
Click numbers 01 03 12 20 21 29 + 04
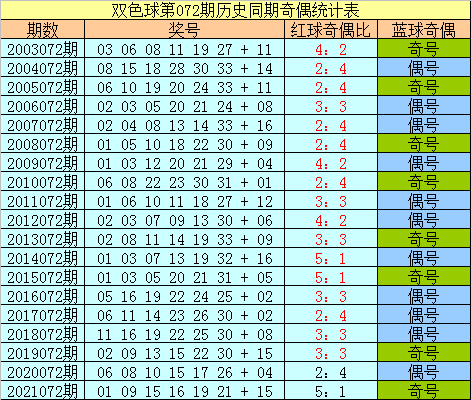coord(184,164)
